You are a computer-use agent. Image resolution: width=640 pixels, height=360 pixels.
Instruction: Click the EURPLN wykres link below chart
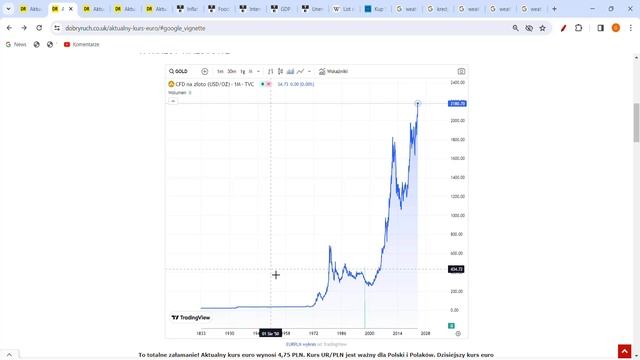(x=301, y=344)
